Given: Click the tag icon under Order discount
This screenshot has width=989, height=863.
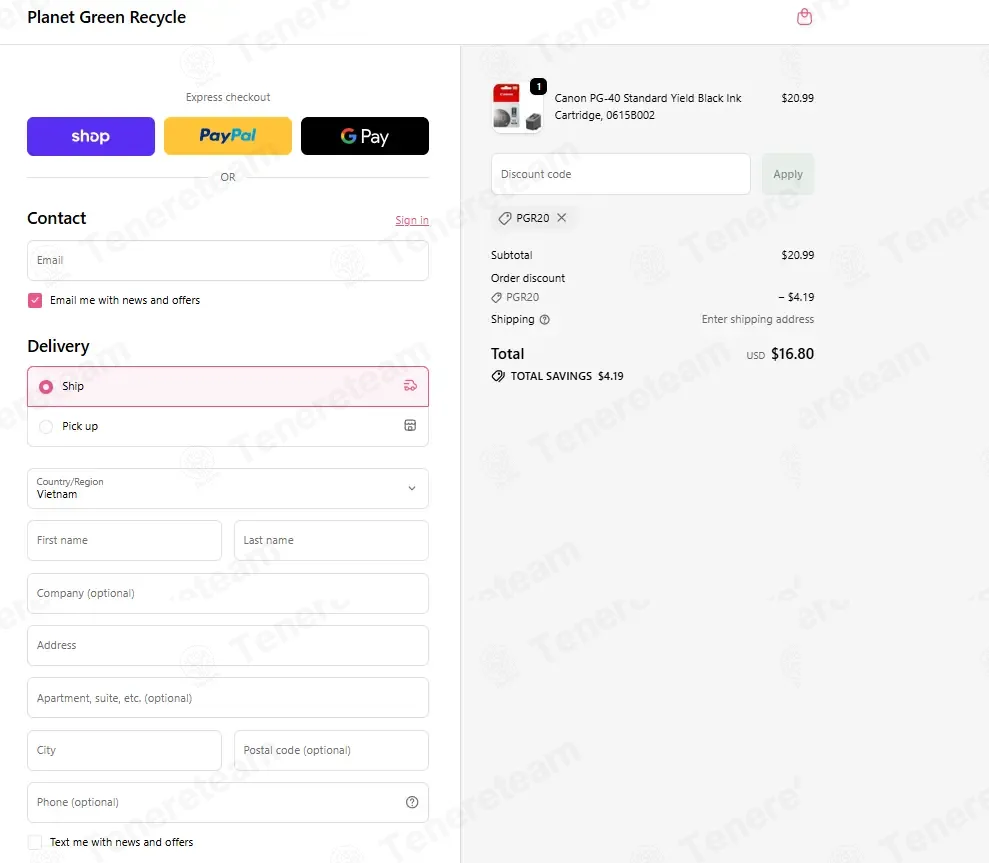Looking at the screenshot, I should [496, 297].
